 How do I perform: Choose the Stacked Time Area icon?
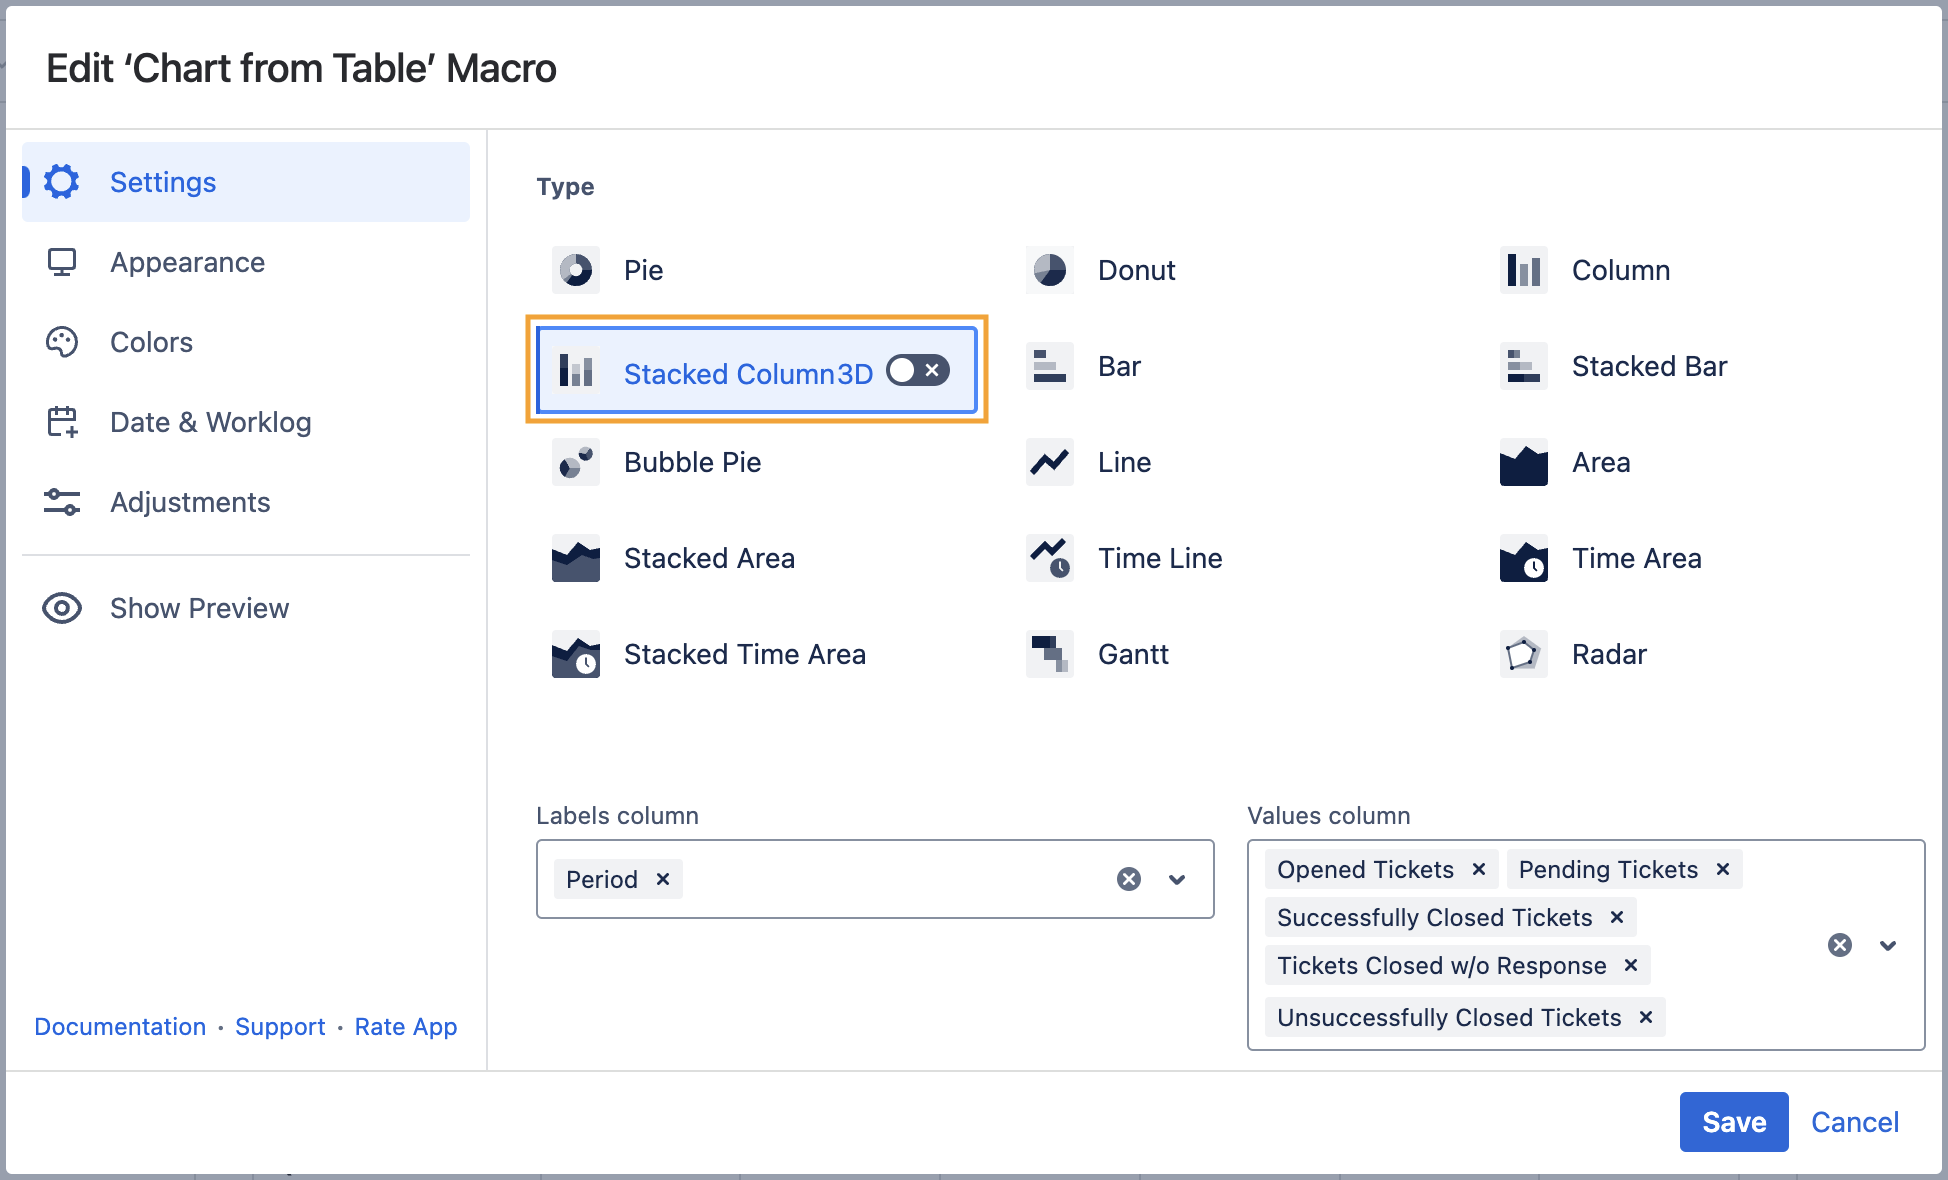point(576,654)
